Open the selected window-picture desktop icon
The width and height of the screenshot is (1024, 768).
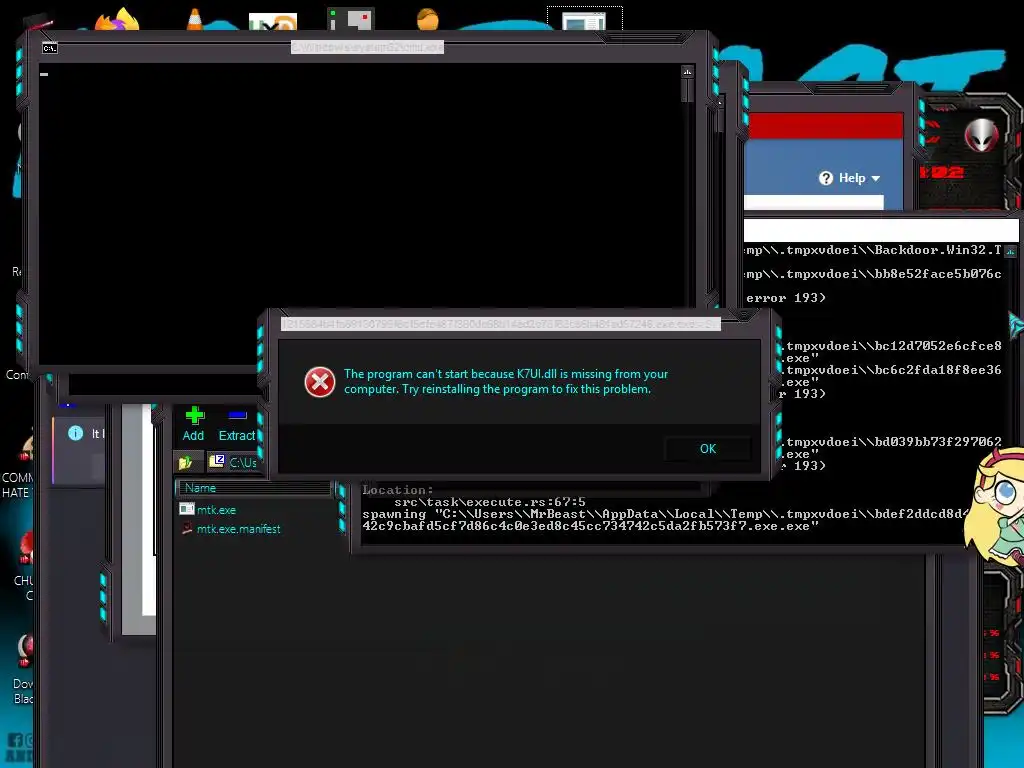[584, 21]
